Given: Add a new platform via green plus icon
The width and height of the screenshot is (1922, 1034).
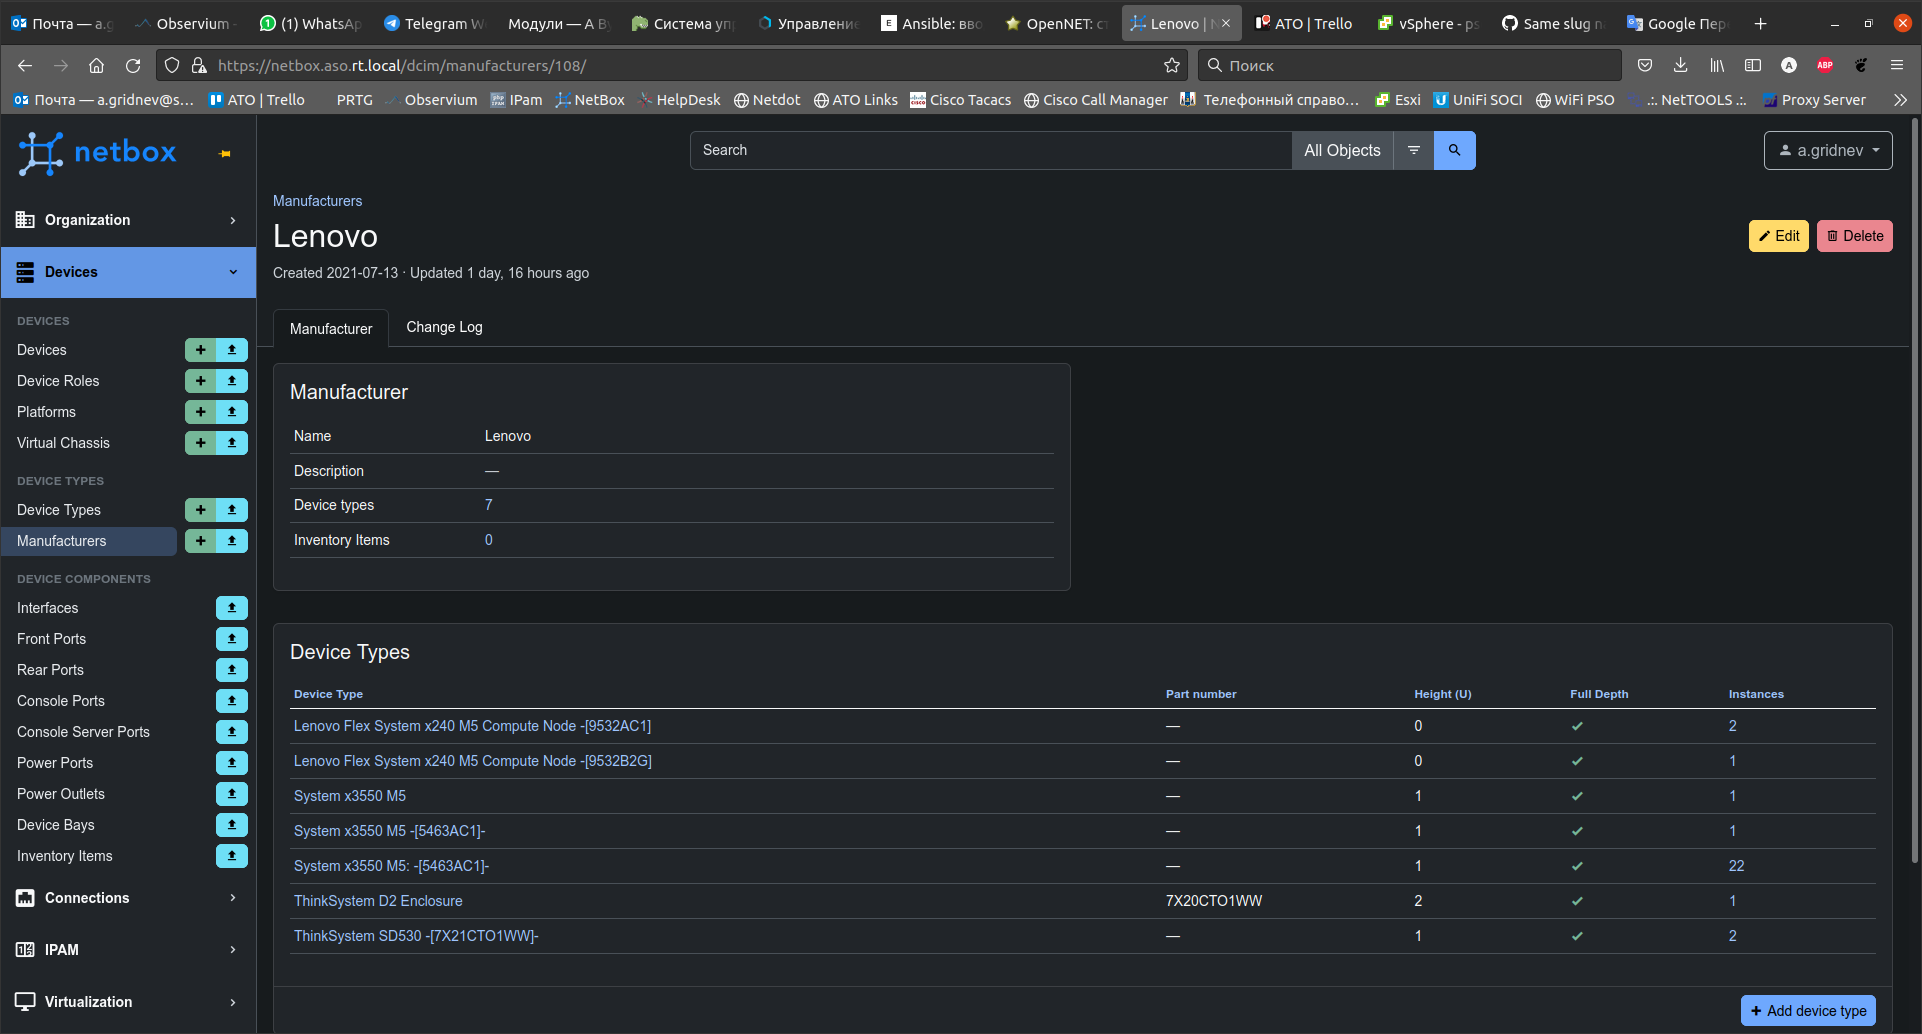Looking at the screenshot, I should [201, 411].
